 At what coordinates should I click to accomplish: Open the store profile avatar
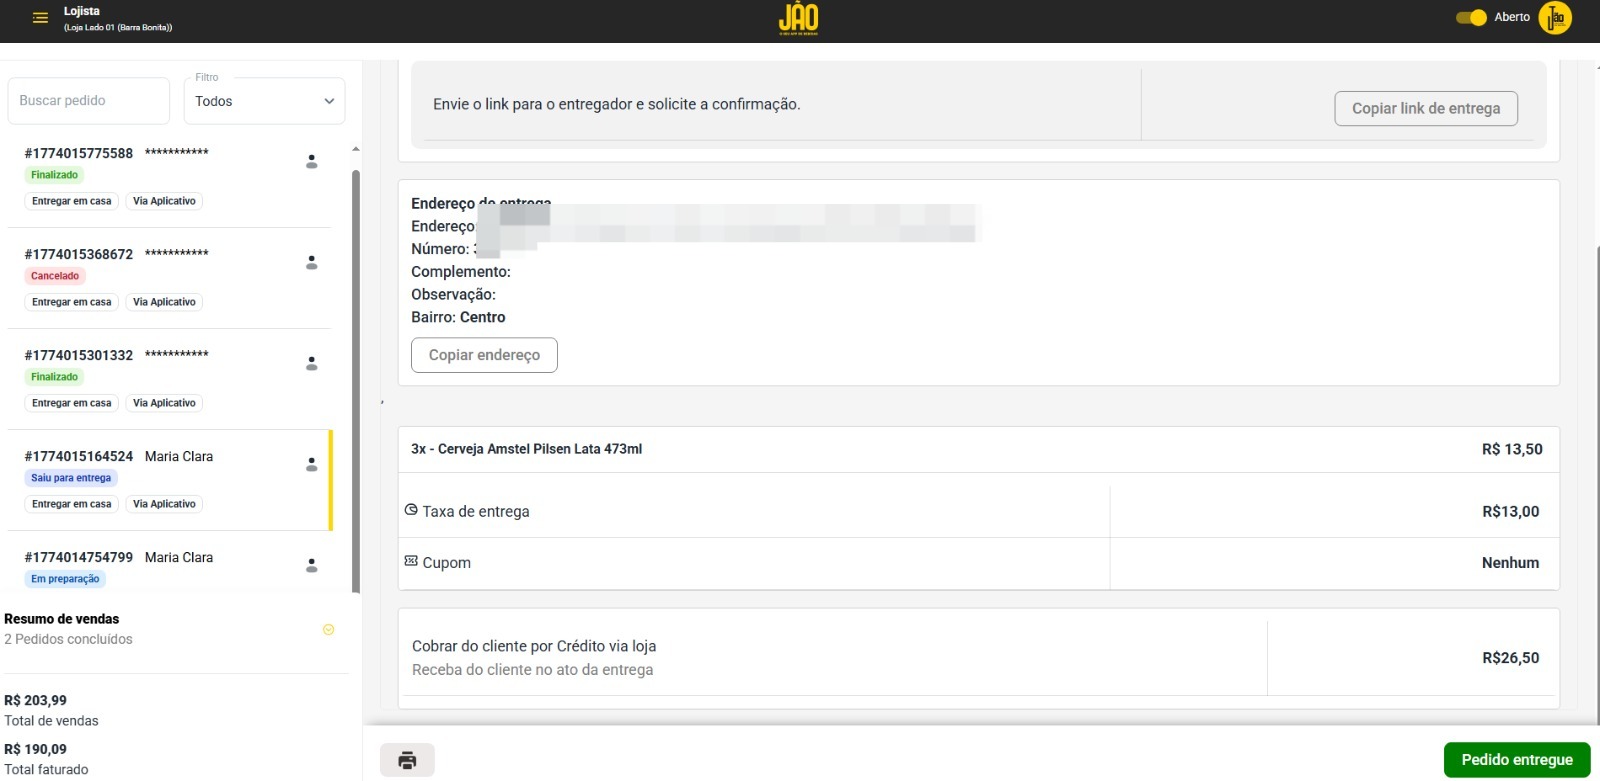coord(1555,18)
